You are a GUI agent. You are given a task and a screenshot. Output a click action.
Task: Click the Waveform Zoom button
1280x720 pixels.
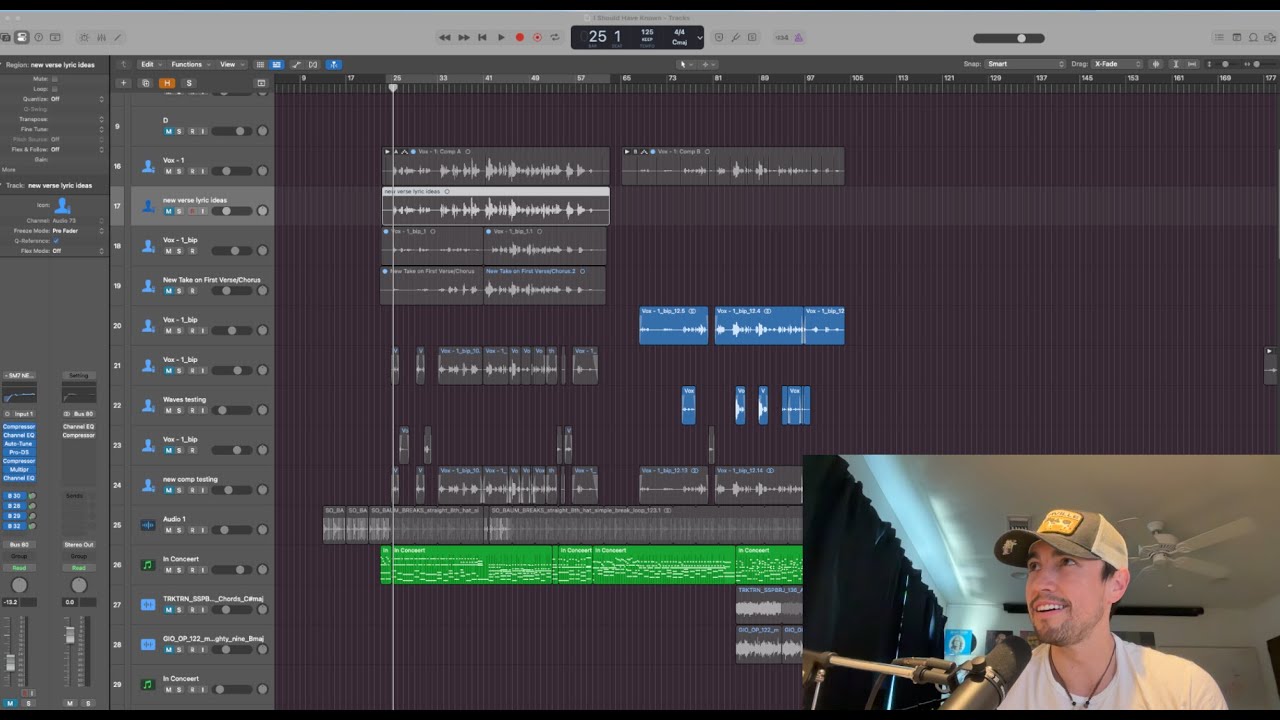[x=1157, y=64]
